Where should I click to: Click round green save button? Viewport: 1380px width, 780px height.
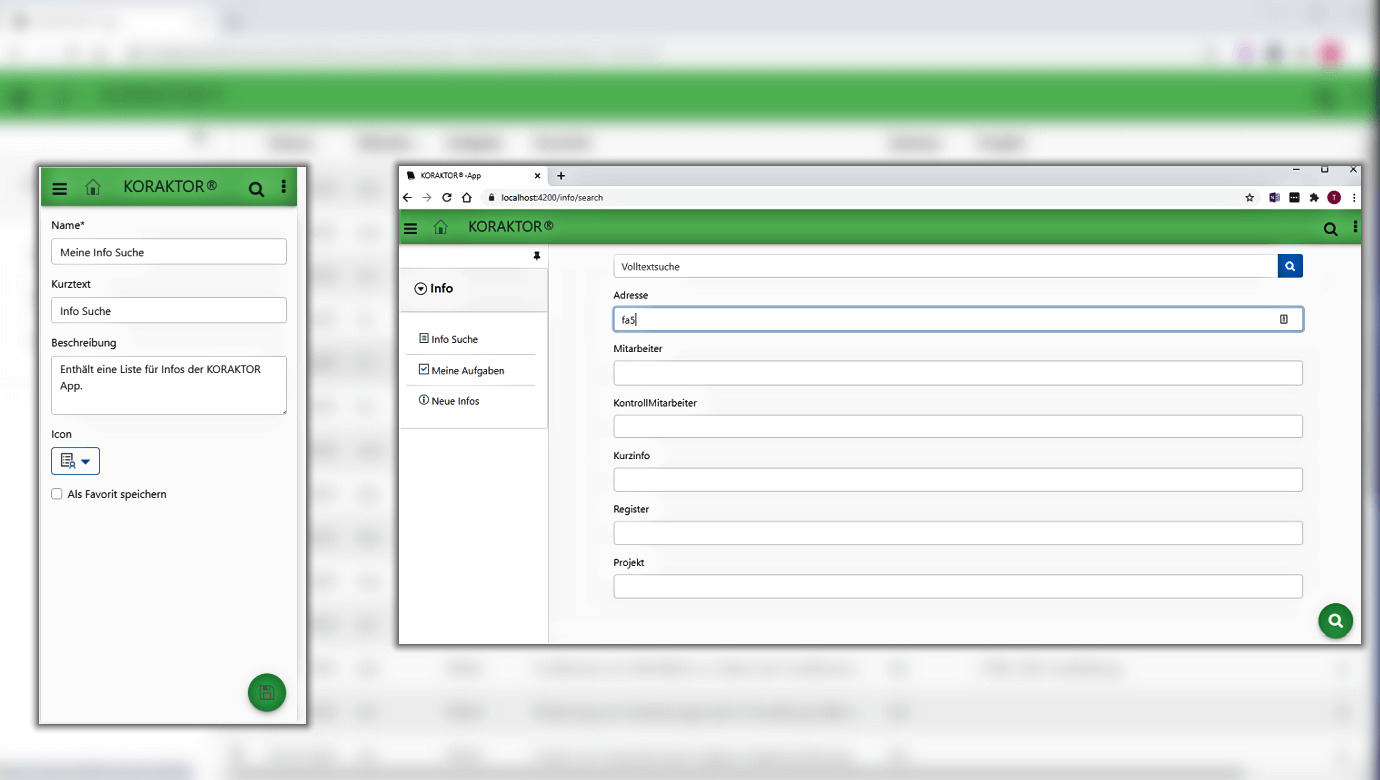pyautogui.click(x=267, y=693)
